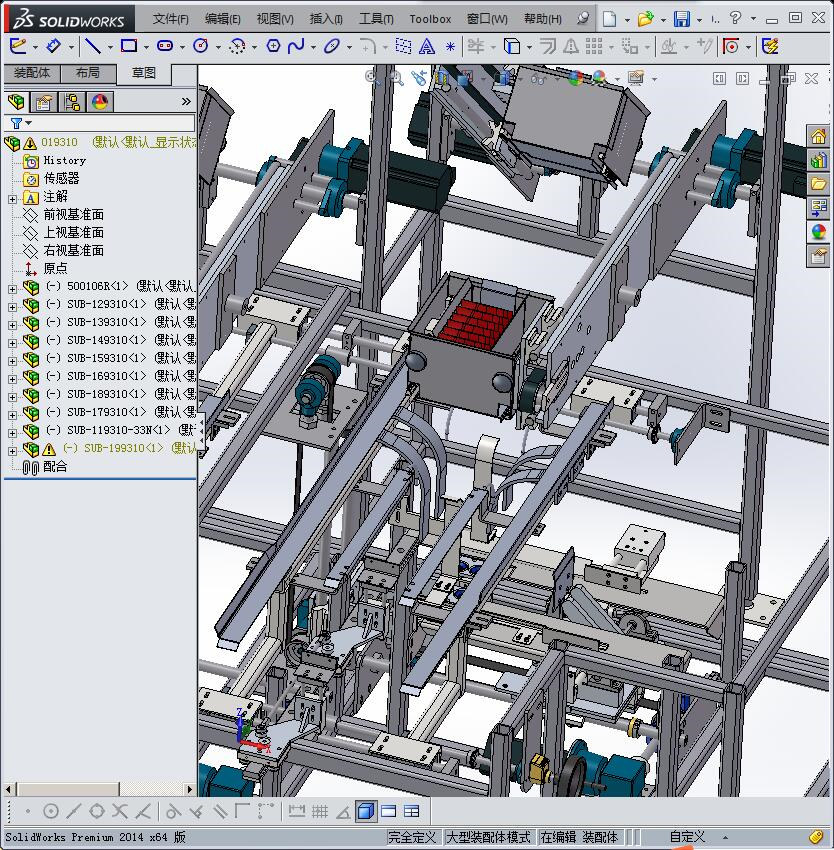The image size is (834, 850).
Task: Click the Zoom to Fit view icon
Action: 373,78
